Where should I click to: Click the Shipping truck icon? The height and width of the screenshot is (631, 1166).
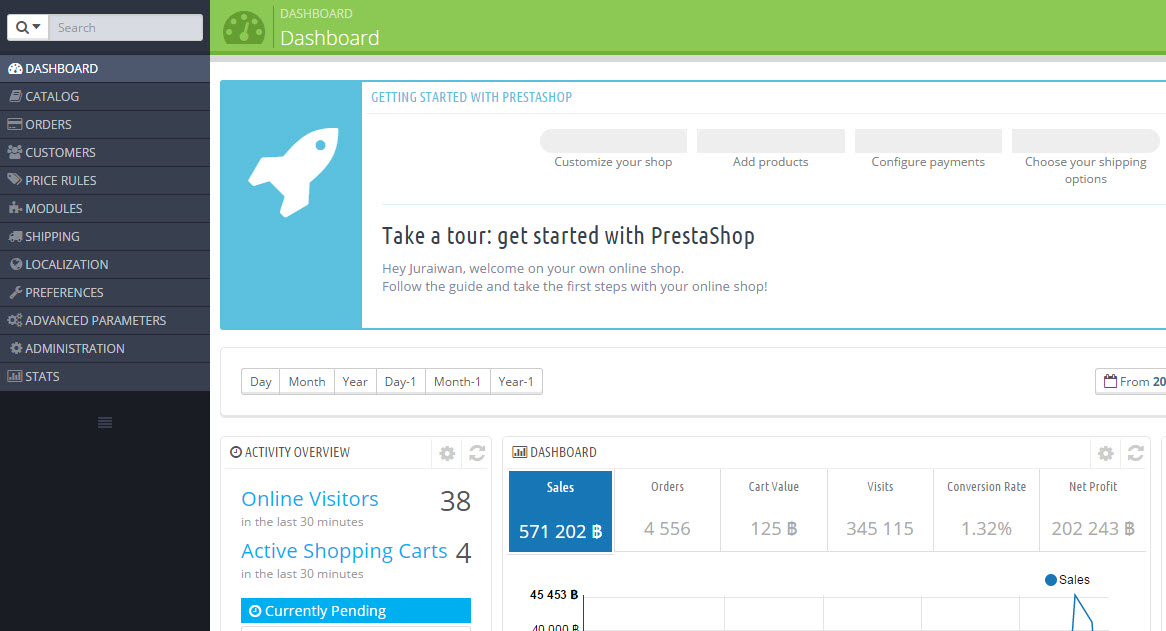[x=15, y=236]
